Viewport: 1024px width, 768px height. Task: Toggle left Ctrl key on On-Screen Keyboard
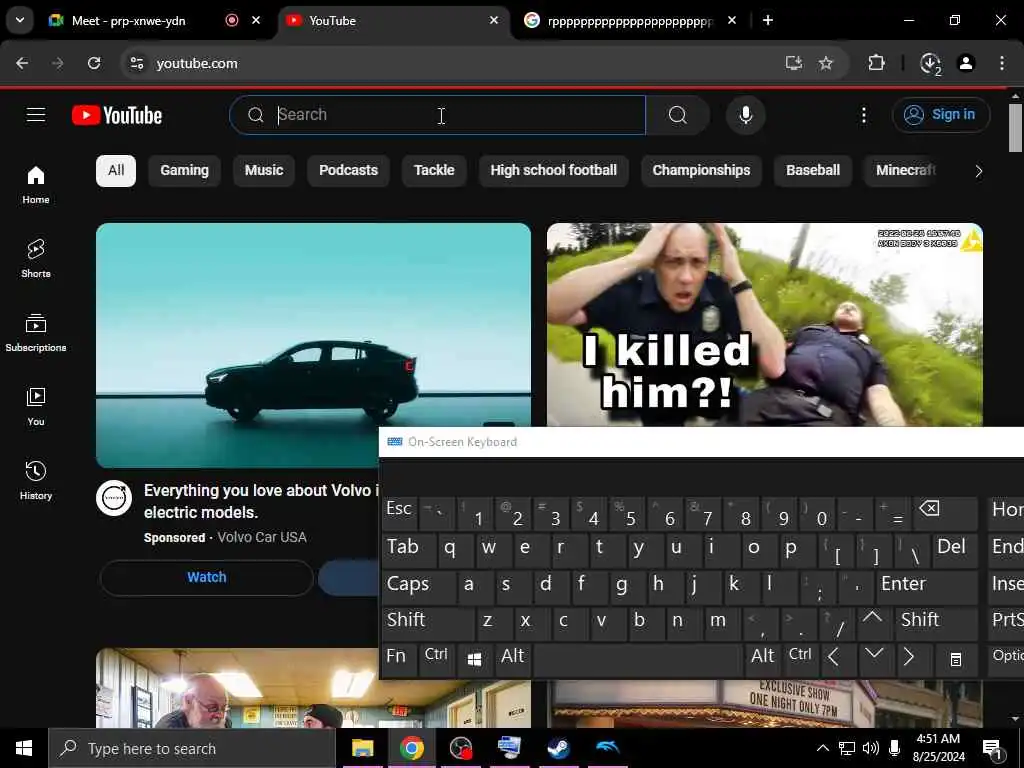(x=437, y=658)
